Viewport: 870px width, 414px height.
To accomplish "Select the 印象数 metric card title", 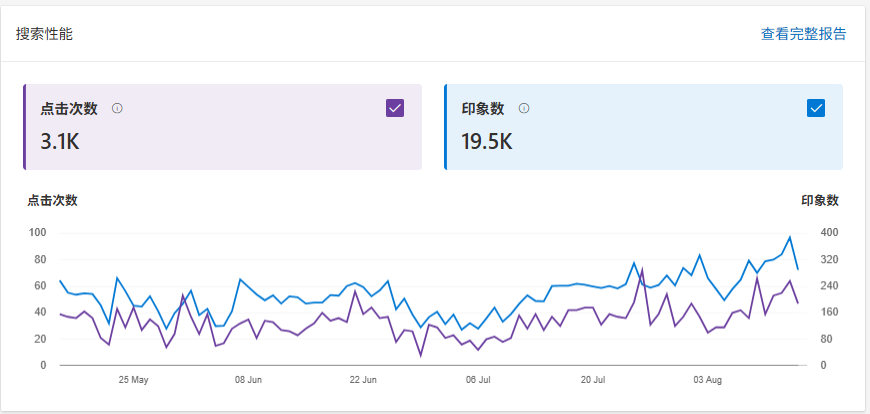I will click(x=483, y=108).
